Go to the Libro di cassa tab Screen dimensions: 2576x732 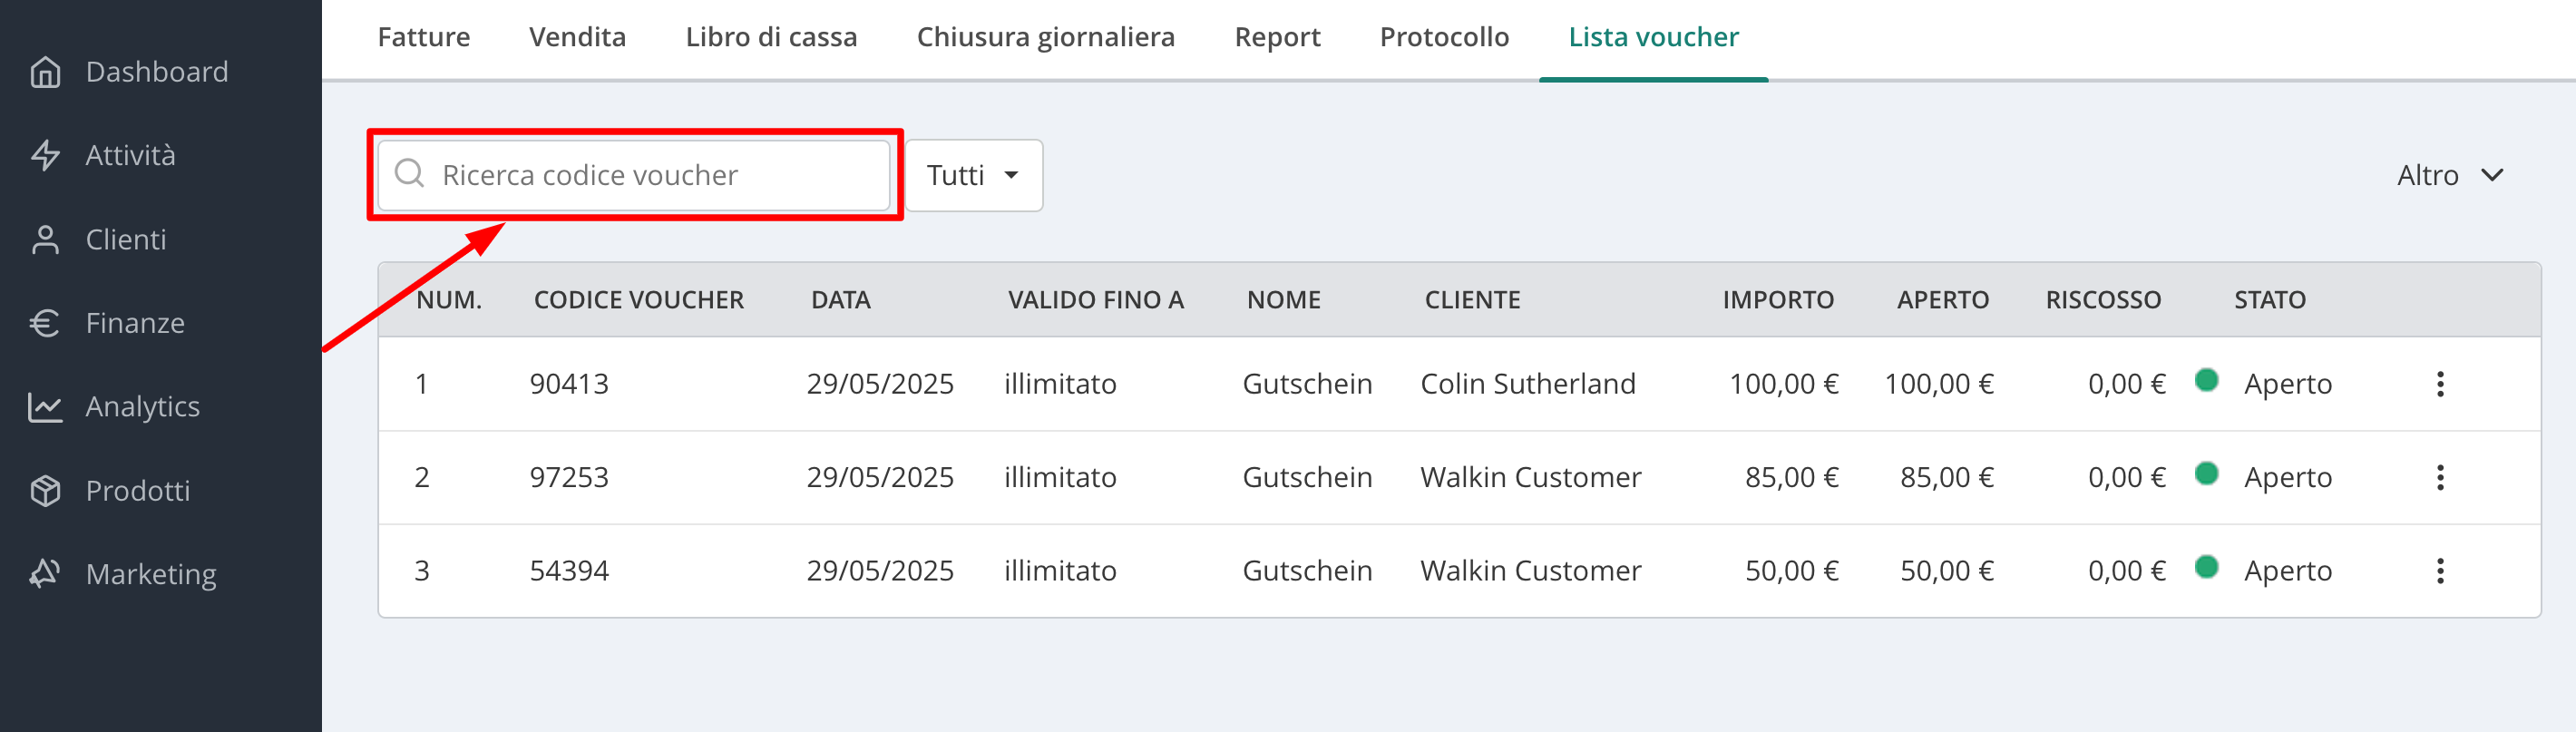(x=771, y=37)
